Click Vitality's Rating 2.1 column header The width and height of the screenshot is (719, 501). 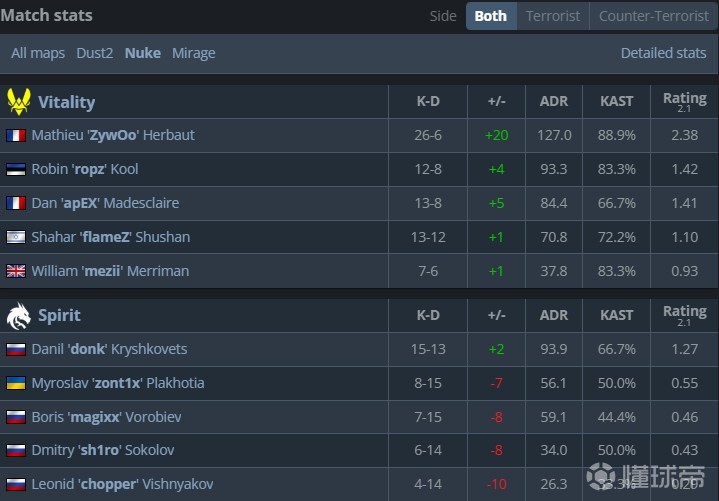684,101
